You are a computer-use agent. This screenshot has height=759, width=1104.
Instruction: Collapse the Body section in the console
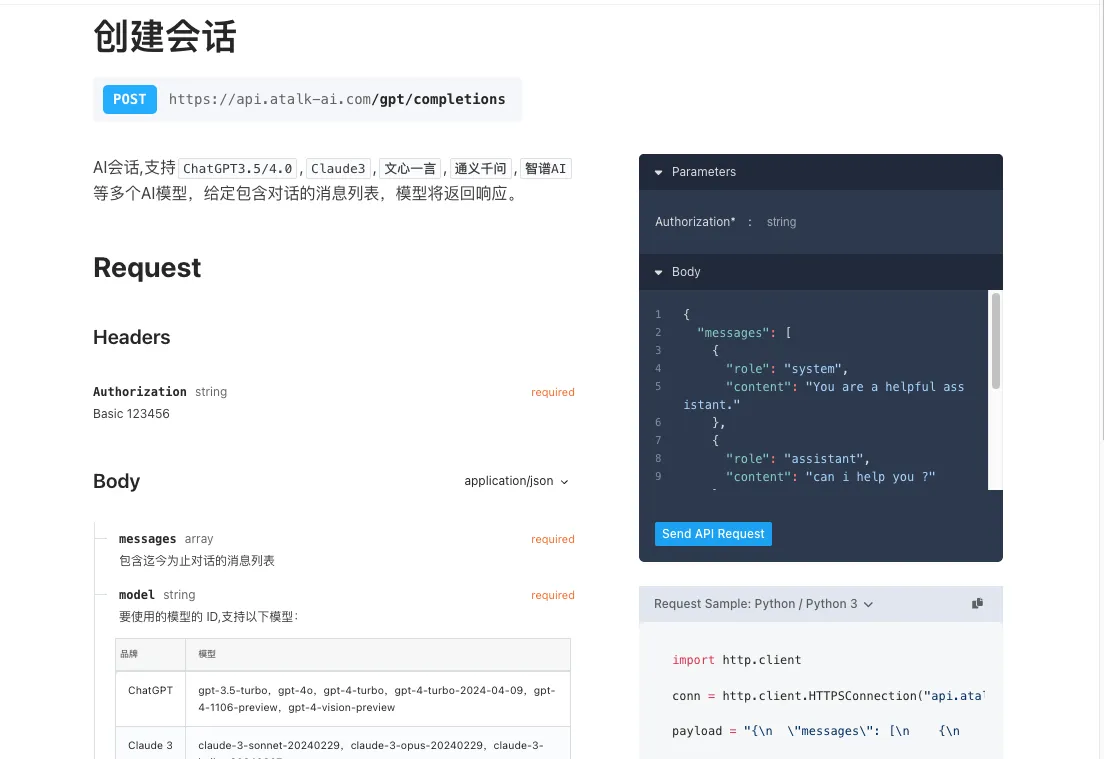(659, 272)
